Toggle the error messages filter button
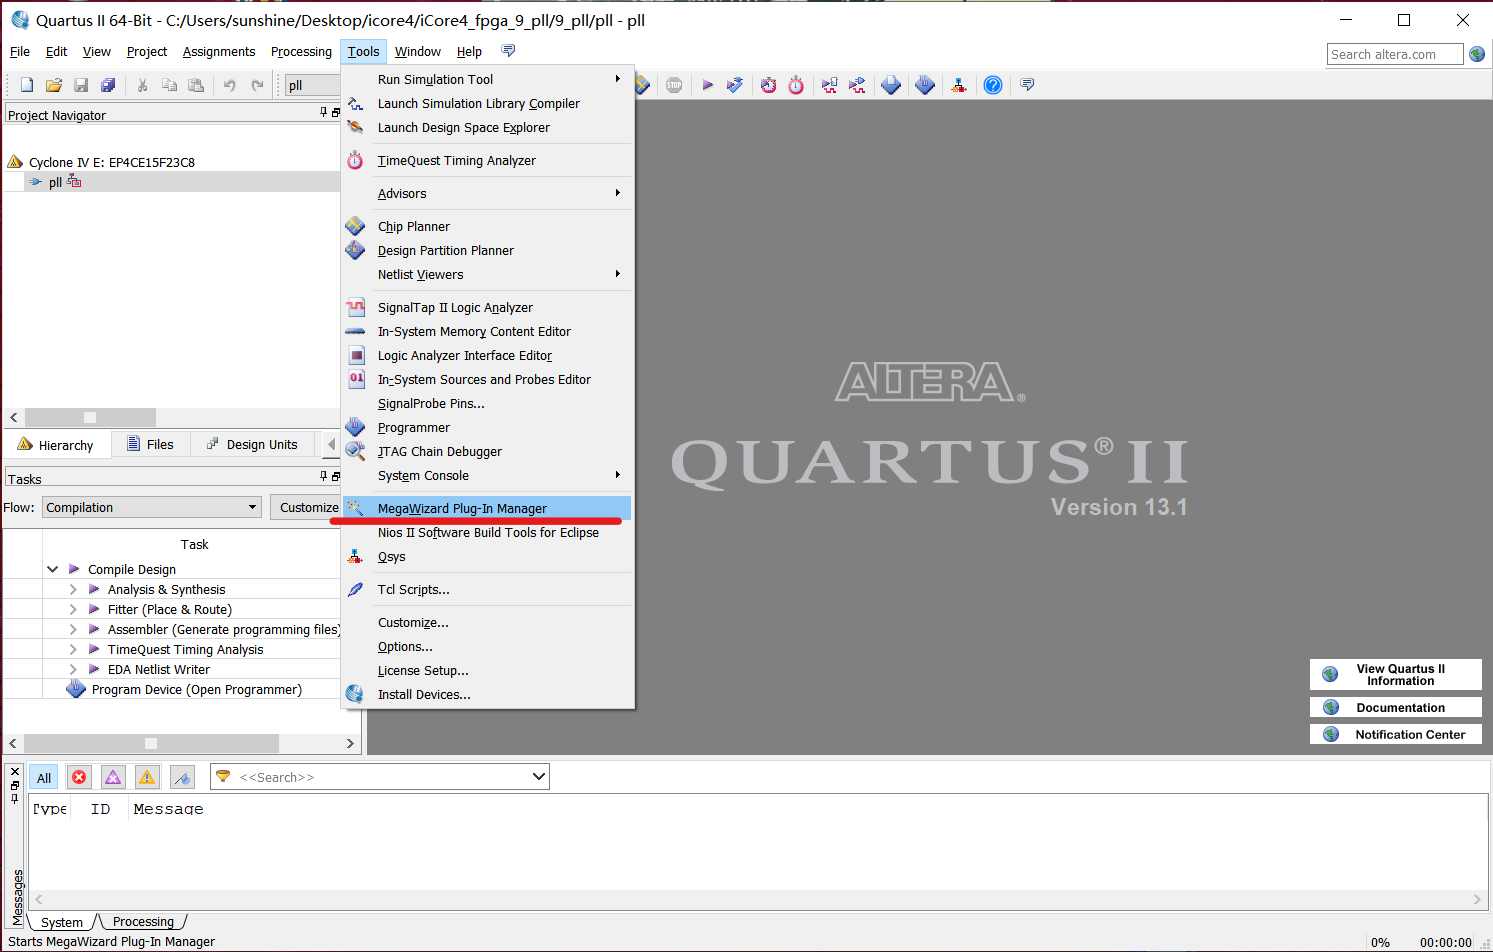 point(79,777)
